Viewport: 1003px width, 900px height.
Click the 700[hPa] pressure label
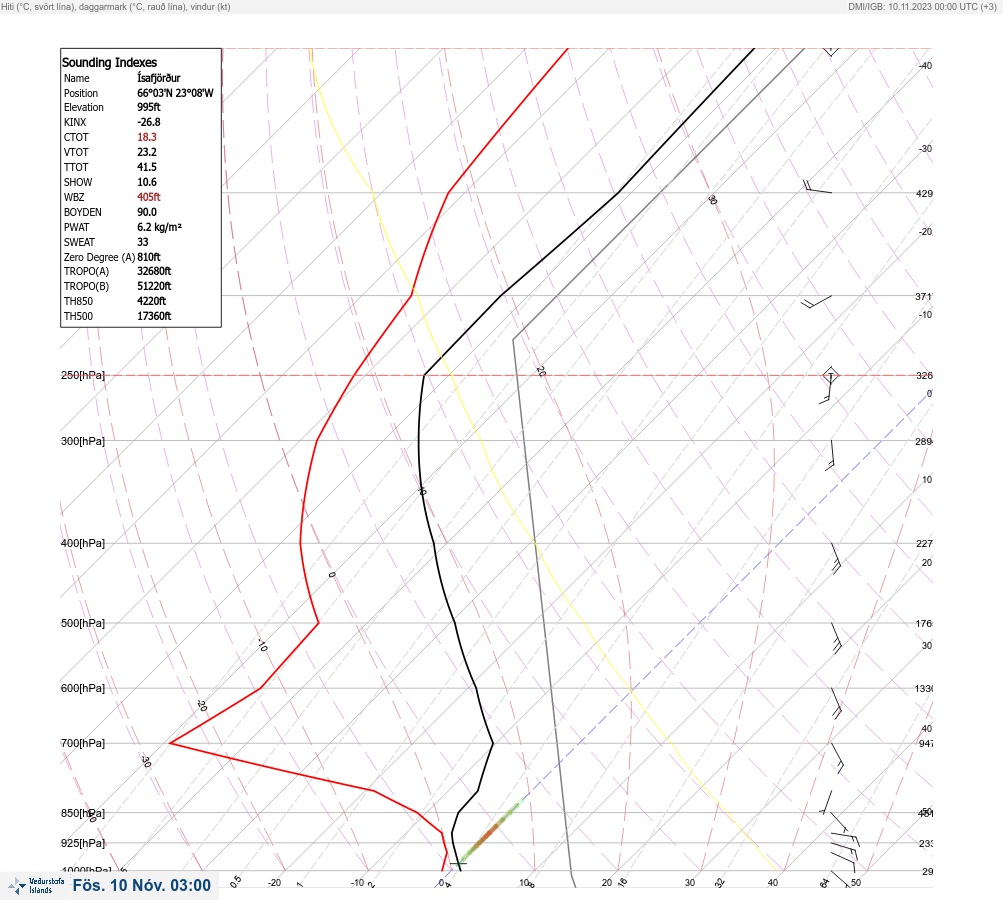tap(83, 743)
